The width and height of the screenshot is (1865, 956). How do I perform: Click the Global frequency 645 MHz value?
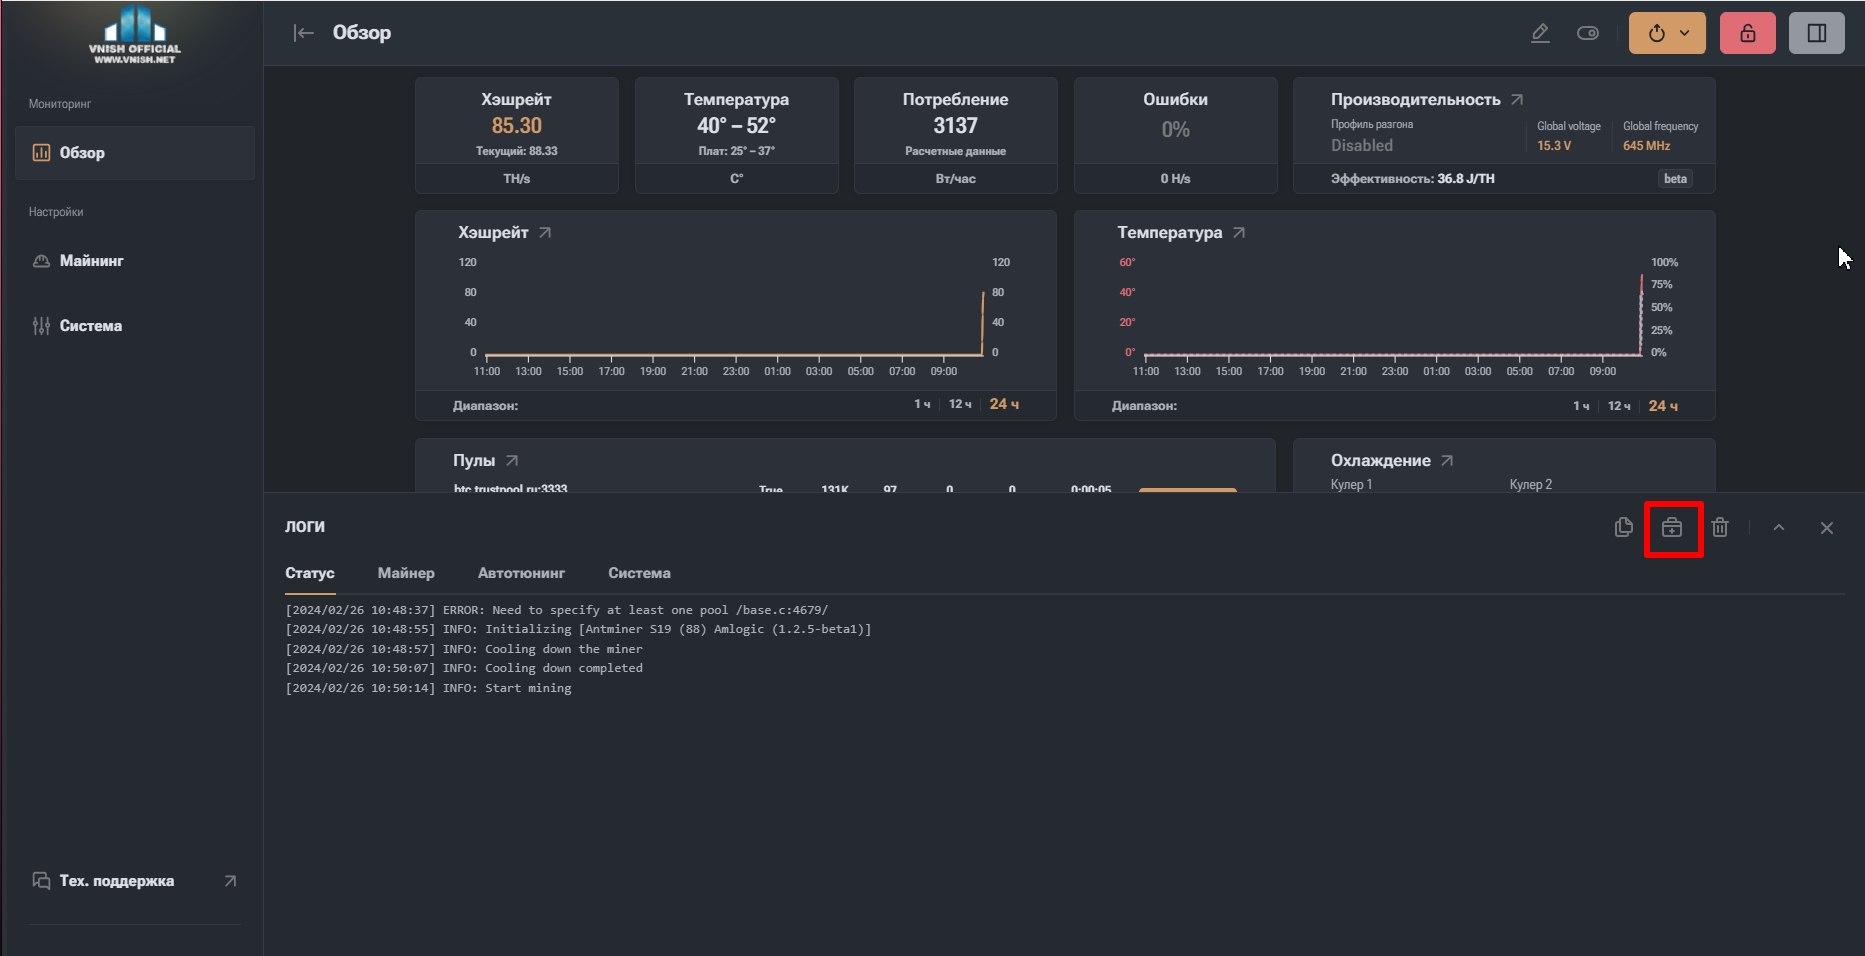1646,146
